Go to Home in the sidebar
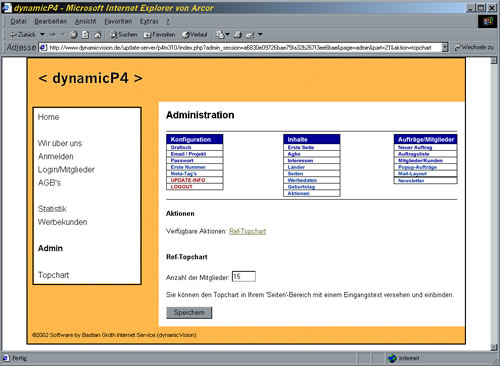The width and height of the screenshot is (500, 366). pyautogui.click(x=48, y=117)
